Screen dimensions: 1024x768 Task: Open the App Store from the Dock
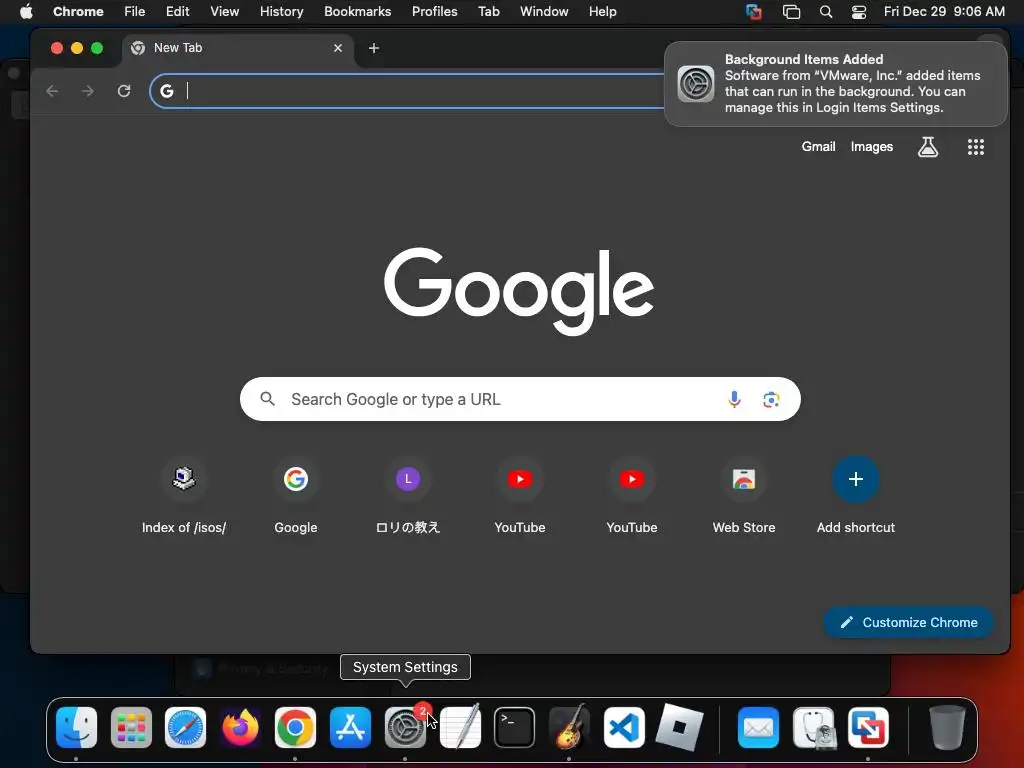tap(350, 727)
